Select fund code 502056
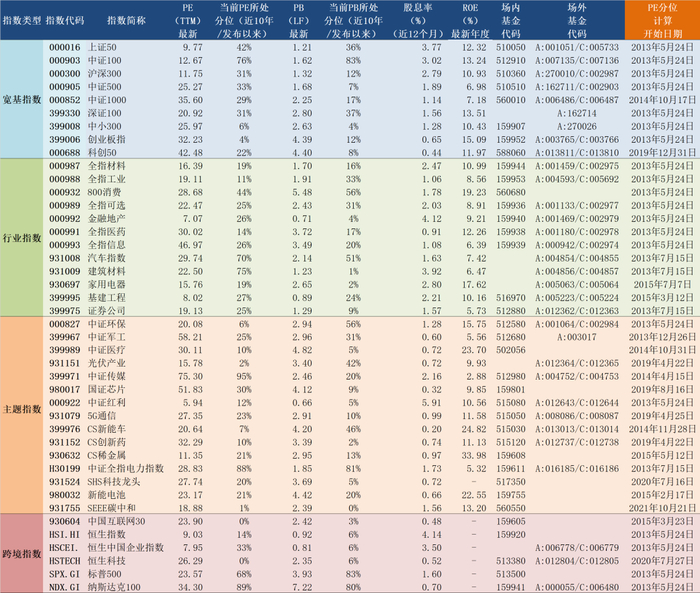The height and width of the screenshot is (593, 700). (511, 350)
